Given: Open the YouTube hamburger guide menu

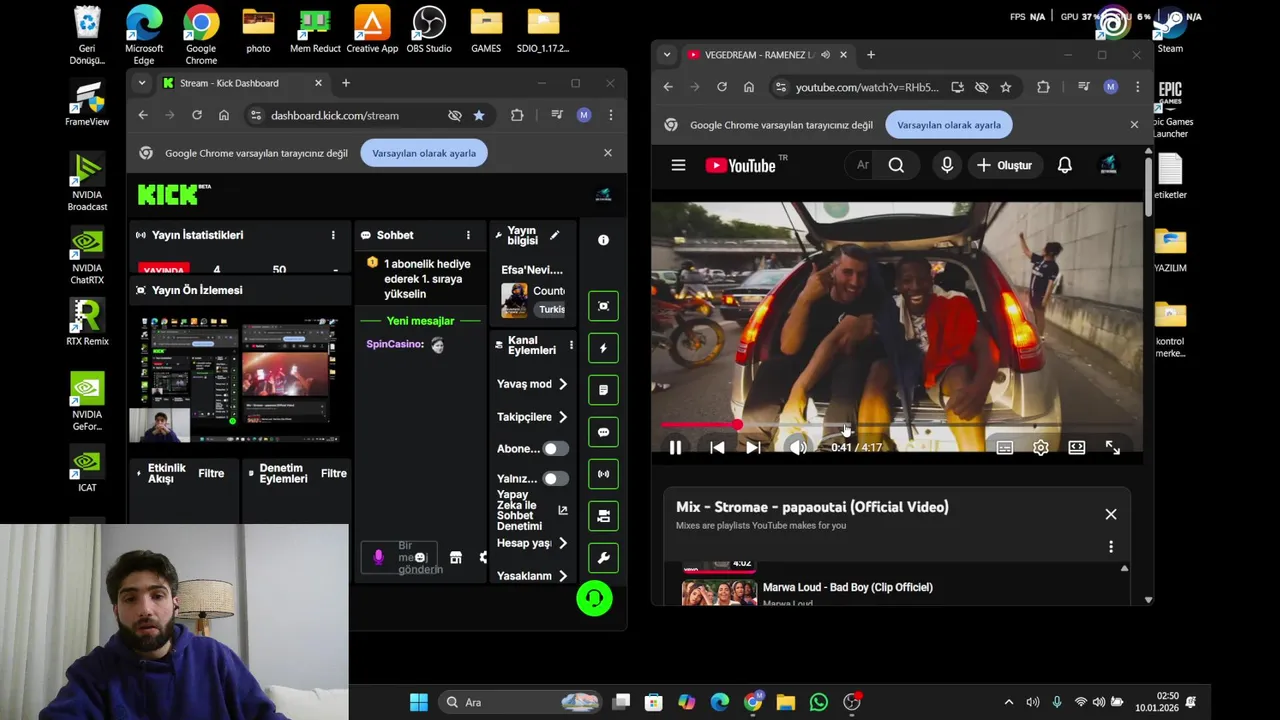Looking at the screenshot, I should point(678,165).
